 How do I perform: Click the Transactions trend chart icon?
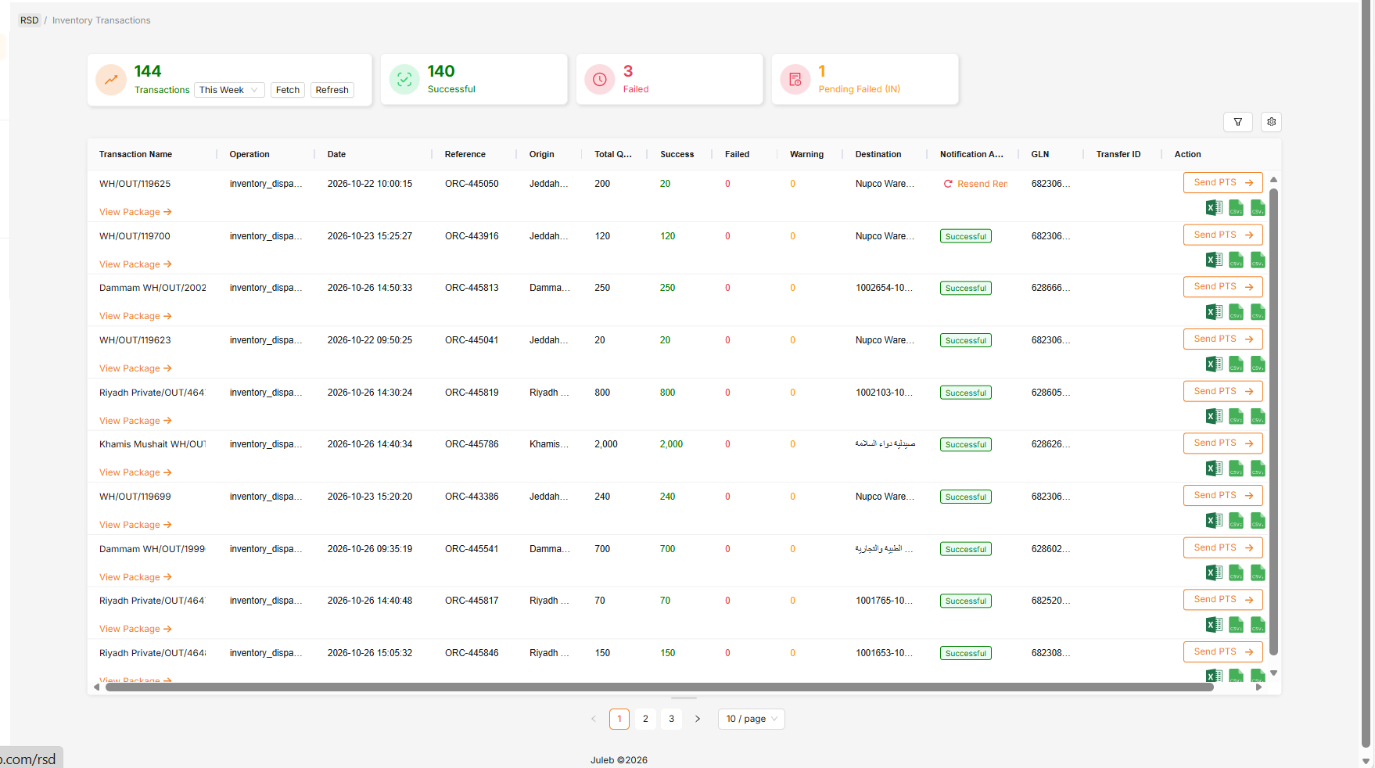[111, 79]
